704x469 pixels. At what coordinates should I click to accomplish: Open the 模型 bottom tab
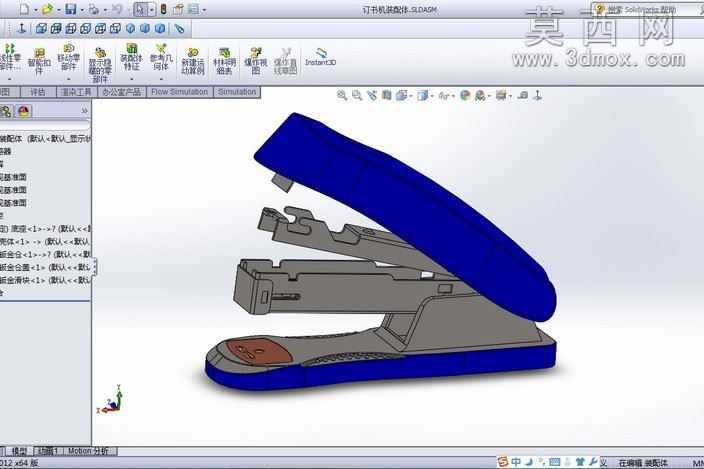coord(19,451)
